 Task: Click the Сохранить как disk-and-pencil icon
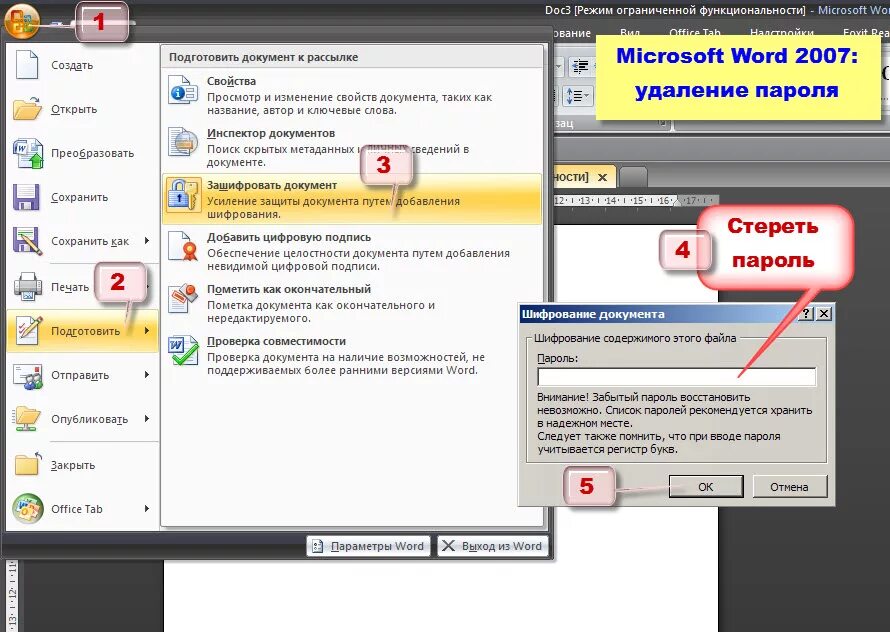[x=27, y=241]
